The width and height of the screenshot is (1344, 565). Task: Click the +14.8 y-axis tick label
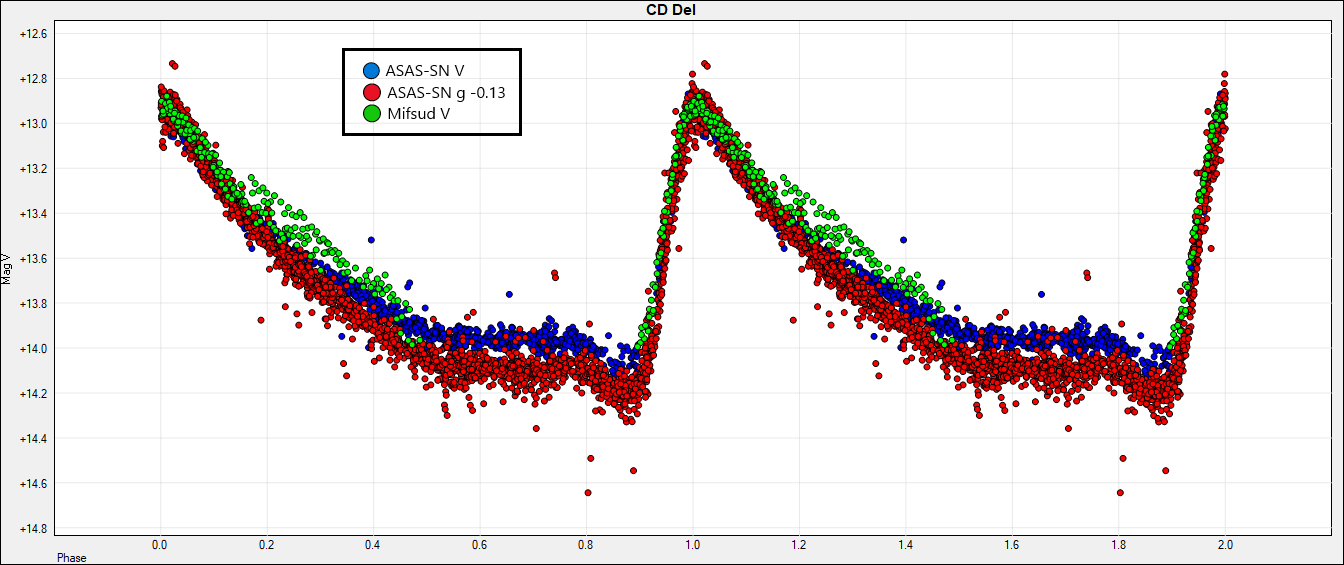pyautogui.click(x=33, y=529)
